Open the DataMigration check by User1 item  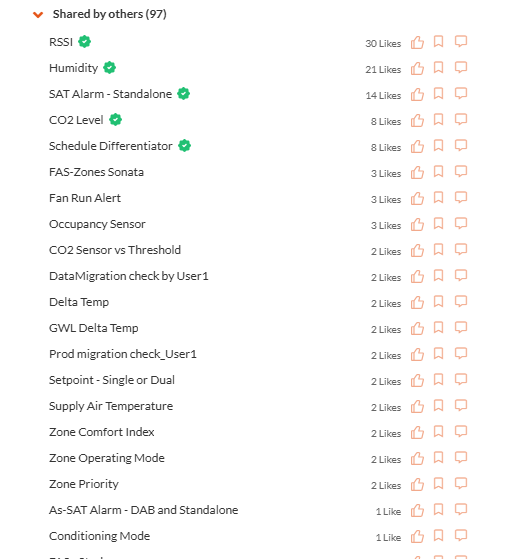click(129, 276)
